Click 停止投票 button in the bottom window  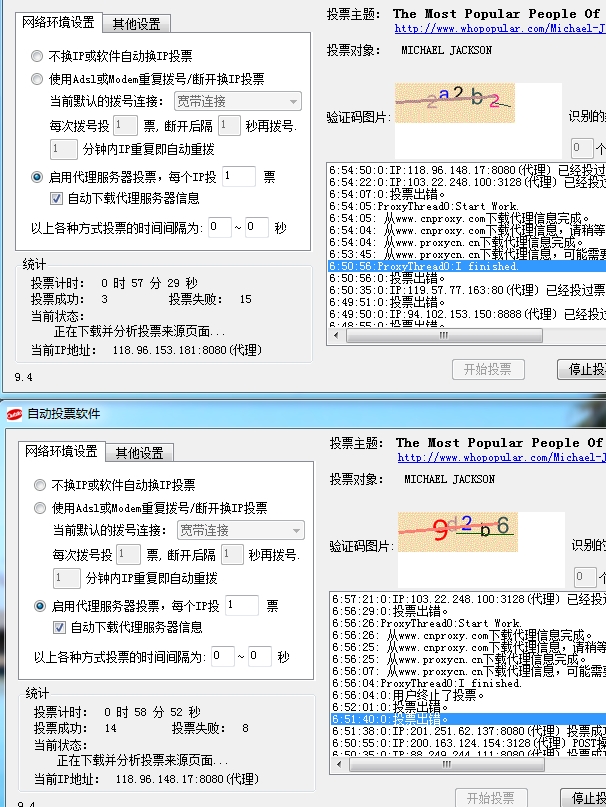(x=582, y=797)
